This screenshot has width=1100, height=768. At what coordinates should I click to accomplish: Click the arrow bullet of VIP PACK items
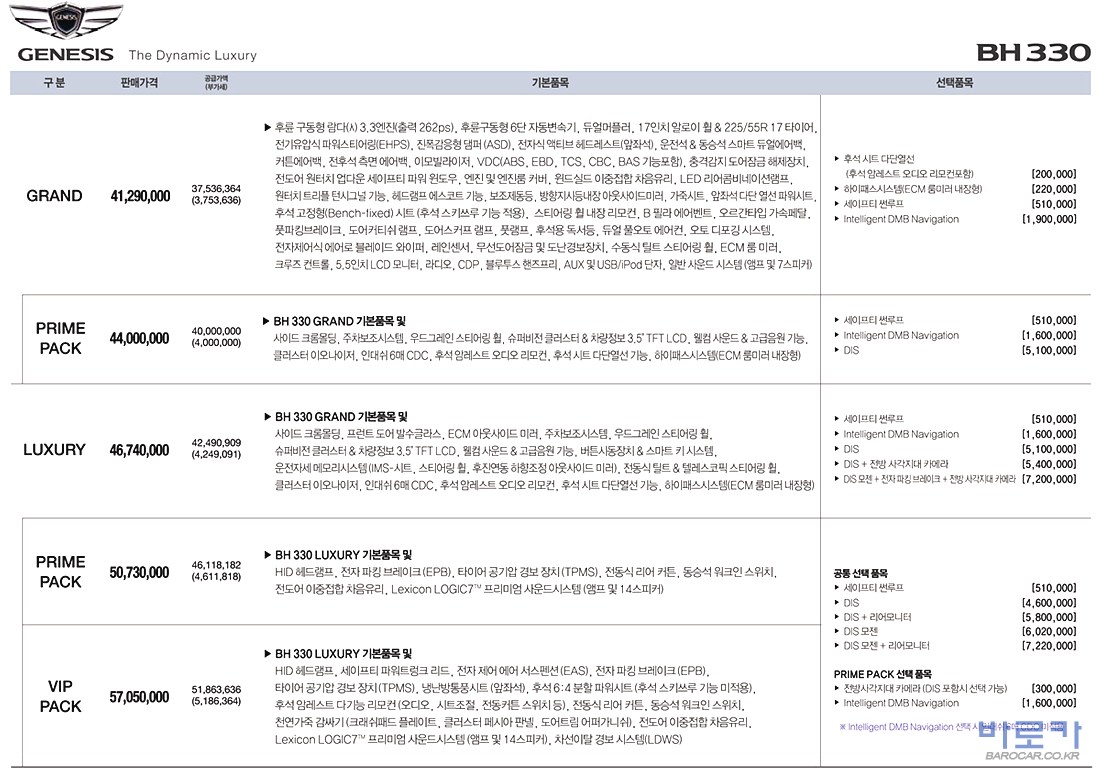[x=267, y=652]
